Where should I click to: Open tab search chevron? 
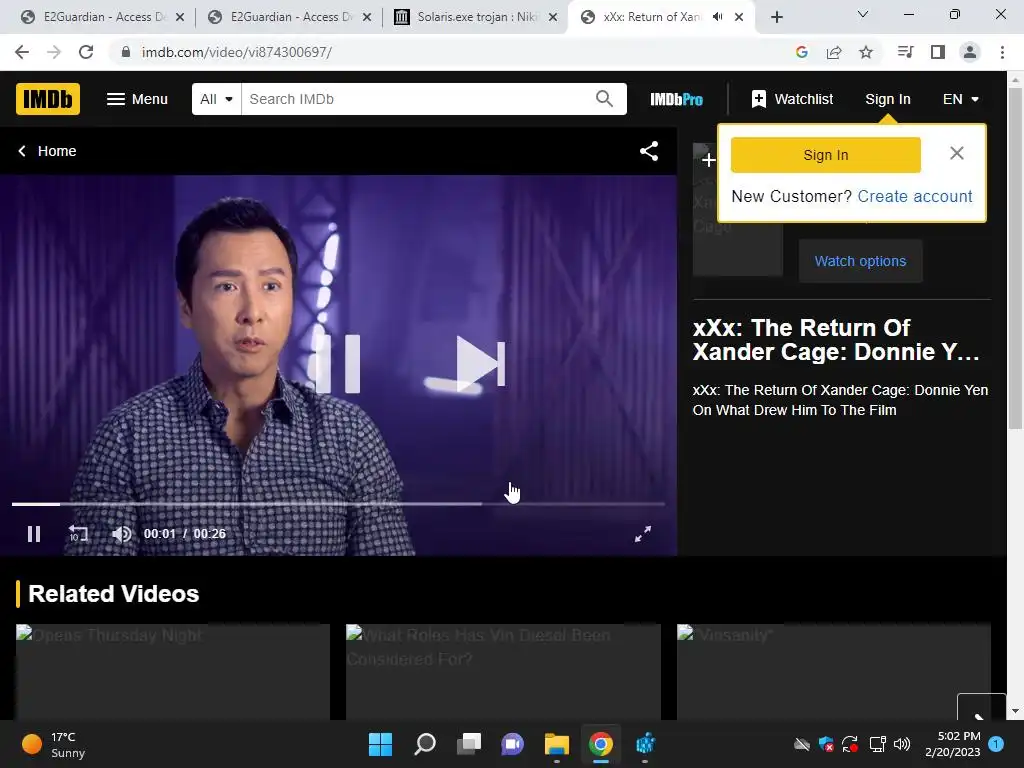coord(863,14)
